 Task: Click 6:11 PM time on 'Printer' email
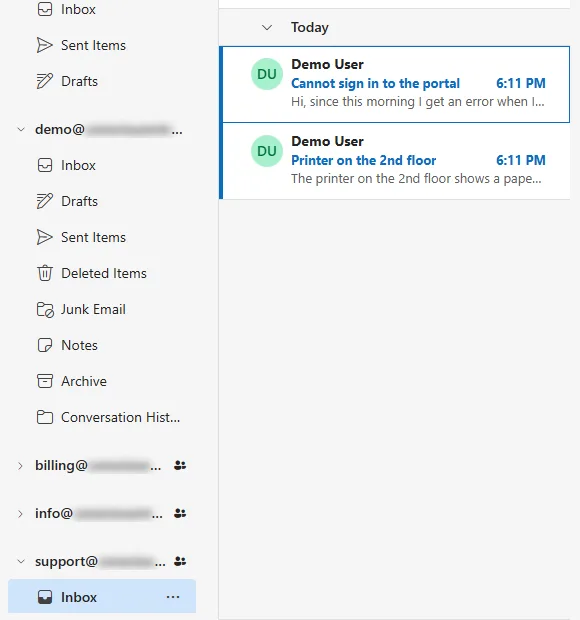(521, 160)
